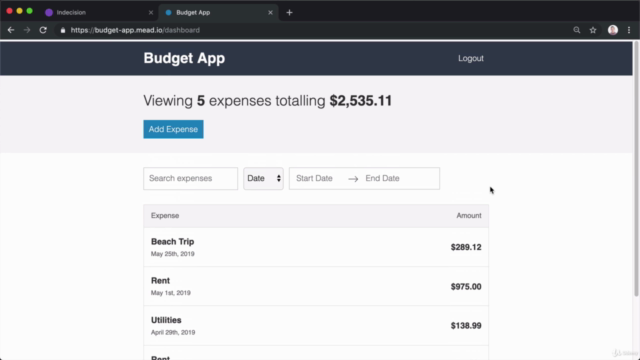This screenshot has height=360, width=640.
Task: Click the April 29th, 2019 date
Action: [x=173, y=332]
